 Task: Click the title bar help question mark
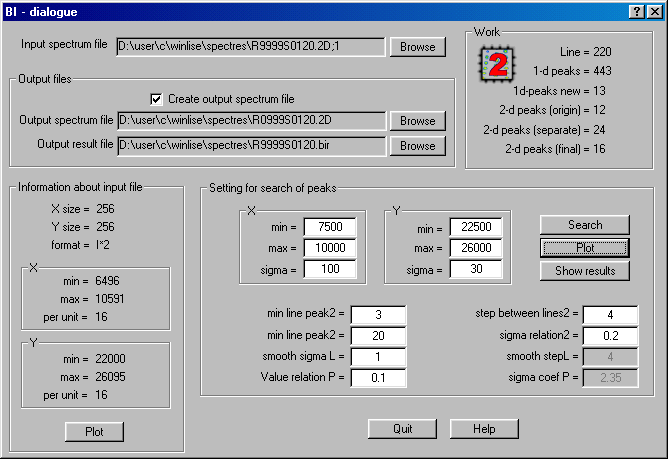[637, 11]
